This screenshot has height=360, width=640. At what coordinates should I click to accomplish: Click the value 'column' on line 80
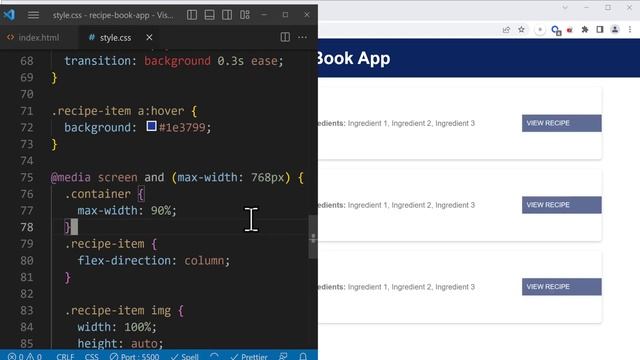point(204,260)
